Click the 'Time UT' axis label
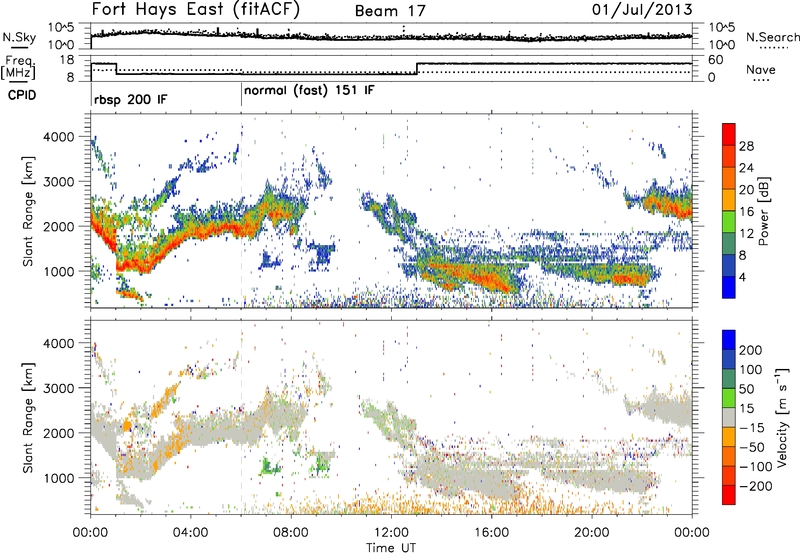Viewport: 800px width, 554px height. (391, 548)
